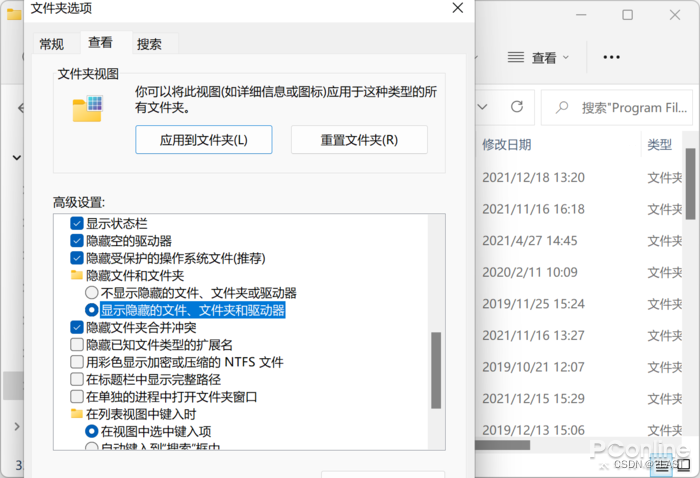Screen dimensions: 700x478
Task: Click the search magnifier icon in Explorer
Action: 562,107
